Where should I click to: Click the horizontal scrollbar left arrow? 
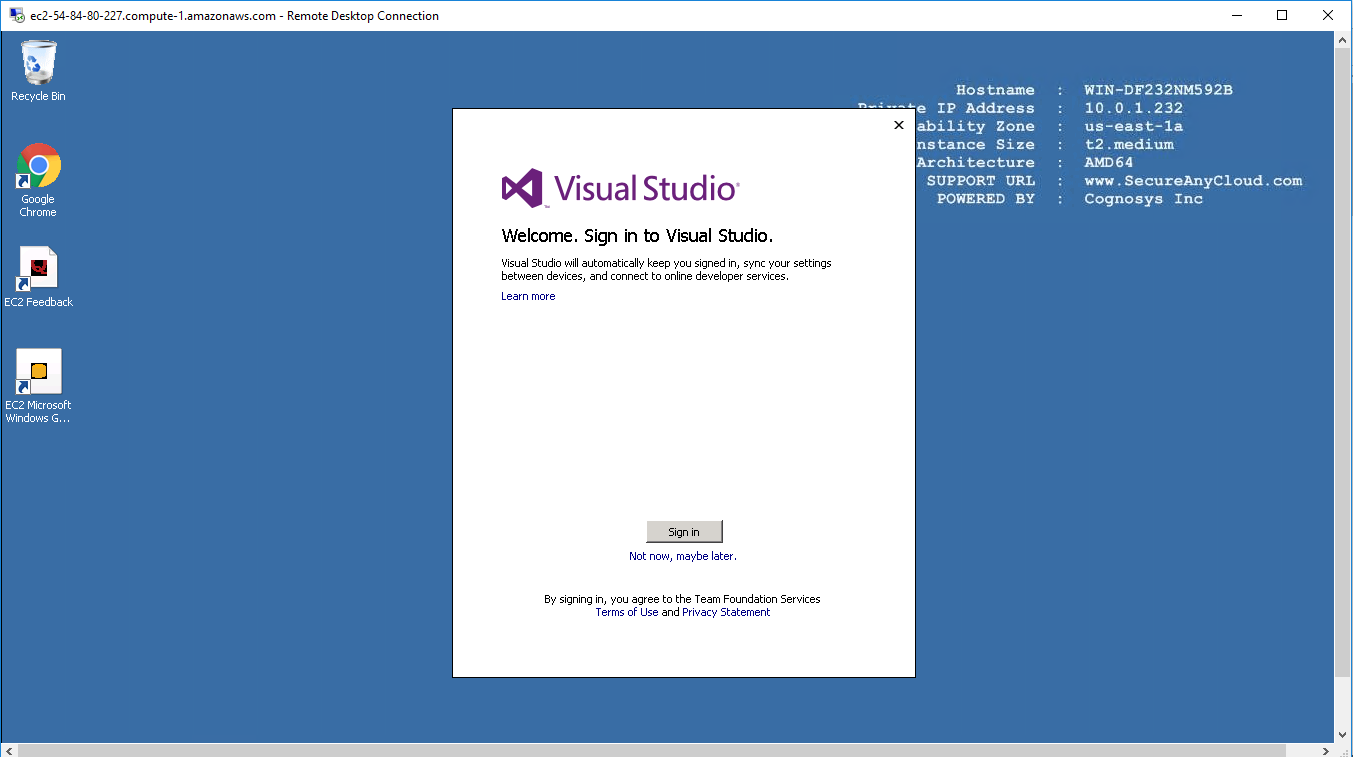[x=8, y=750]
